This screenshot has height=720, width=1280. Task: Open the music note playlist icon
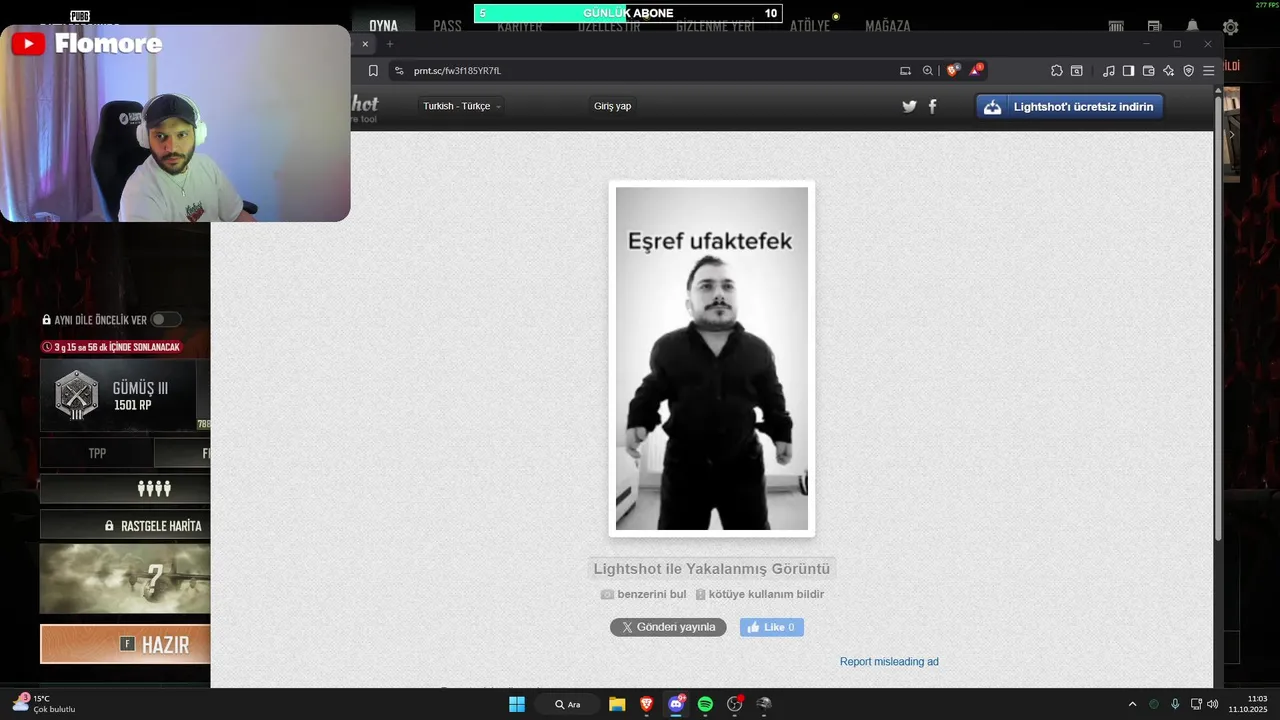[x=1108, y=71]
